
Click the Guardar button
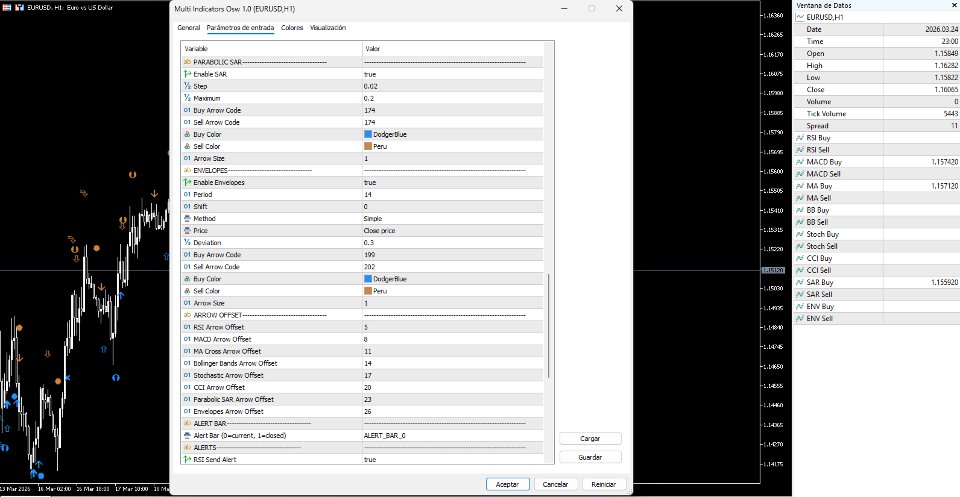pos(590,457)
